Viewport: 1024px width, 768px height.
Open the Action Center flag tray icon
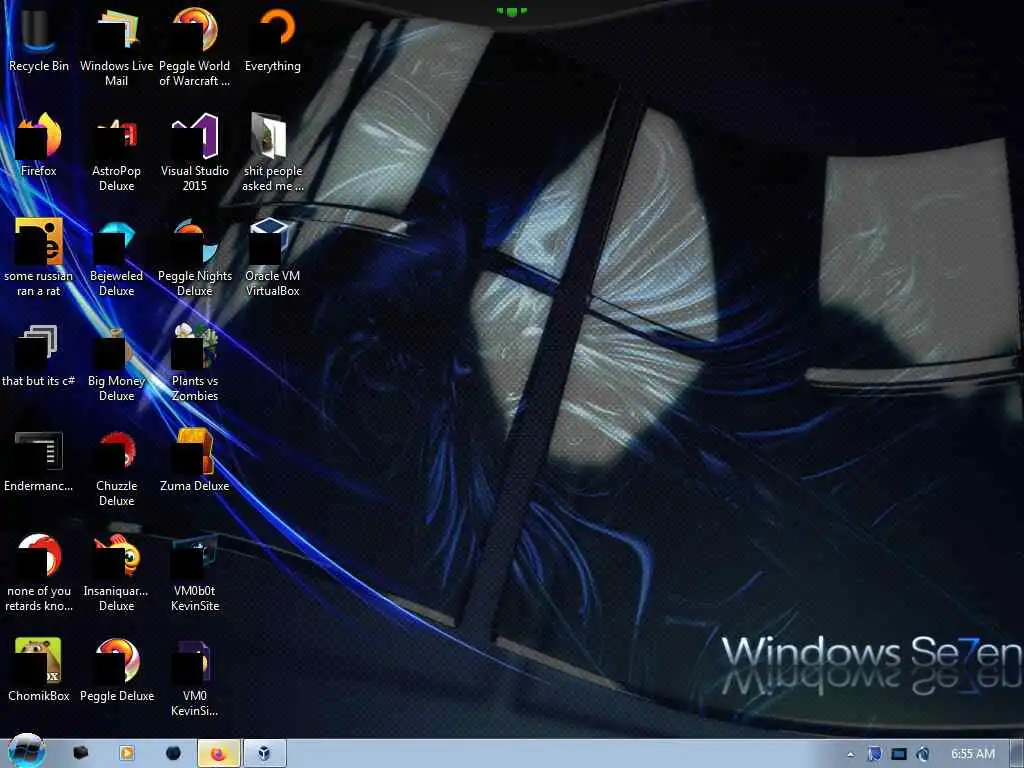pos(874,754)
